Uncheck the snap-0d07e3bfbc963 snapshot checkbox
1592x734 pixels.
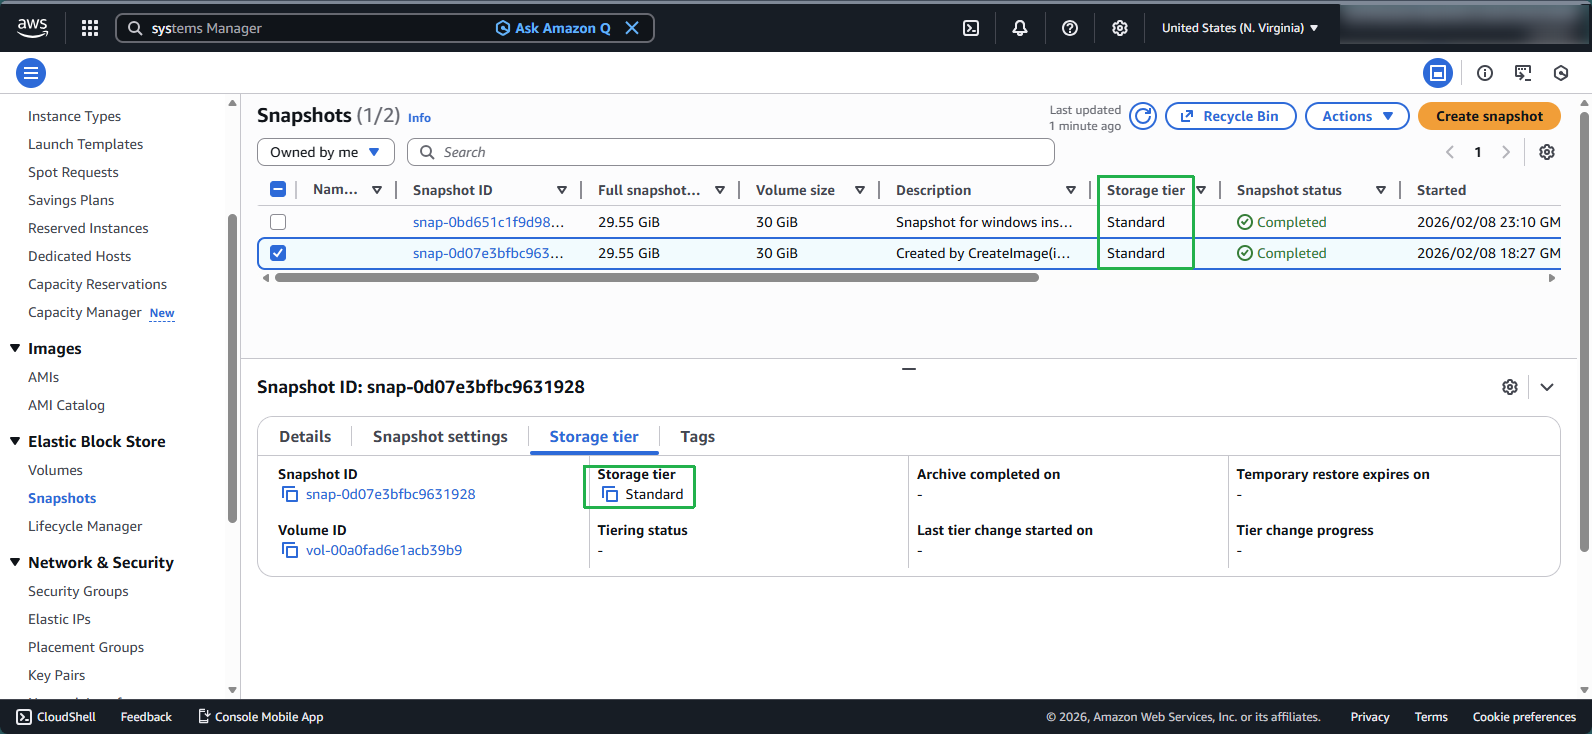coord(278,253)
